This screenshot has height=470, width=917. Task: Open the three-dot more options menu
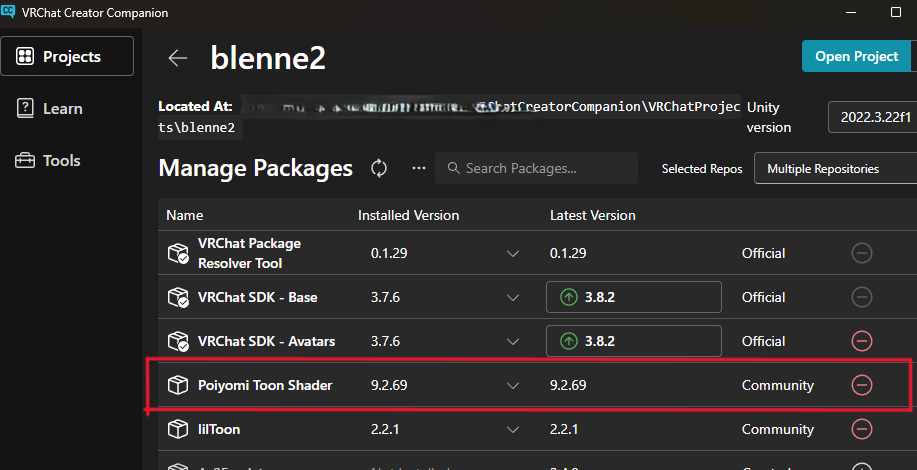tap(419, 168)
